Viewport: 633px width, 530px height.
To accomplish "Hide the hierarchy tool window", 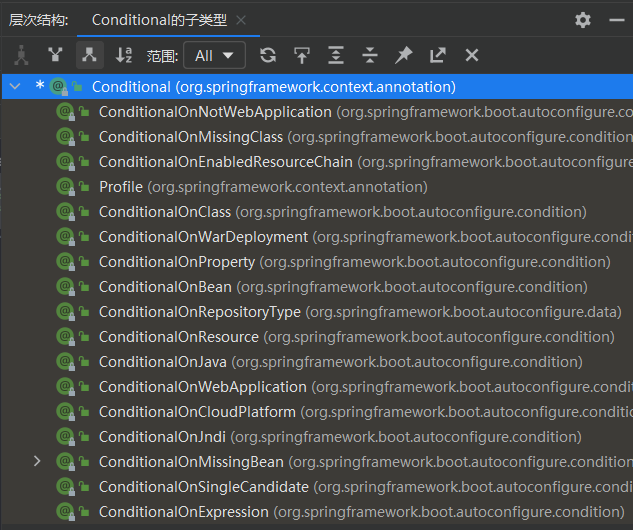I will point(616,20).
